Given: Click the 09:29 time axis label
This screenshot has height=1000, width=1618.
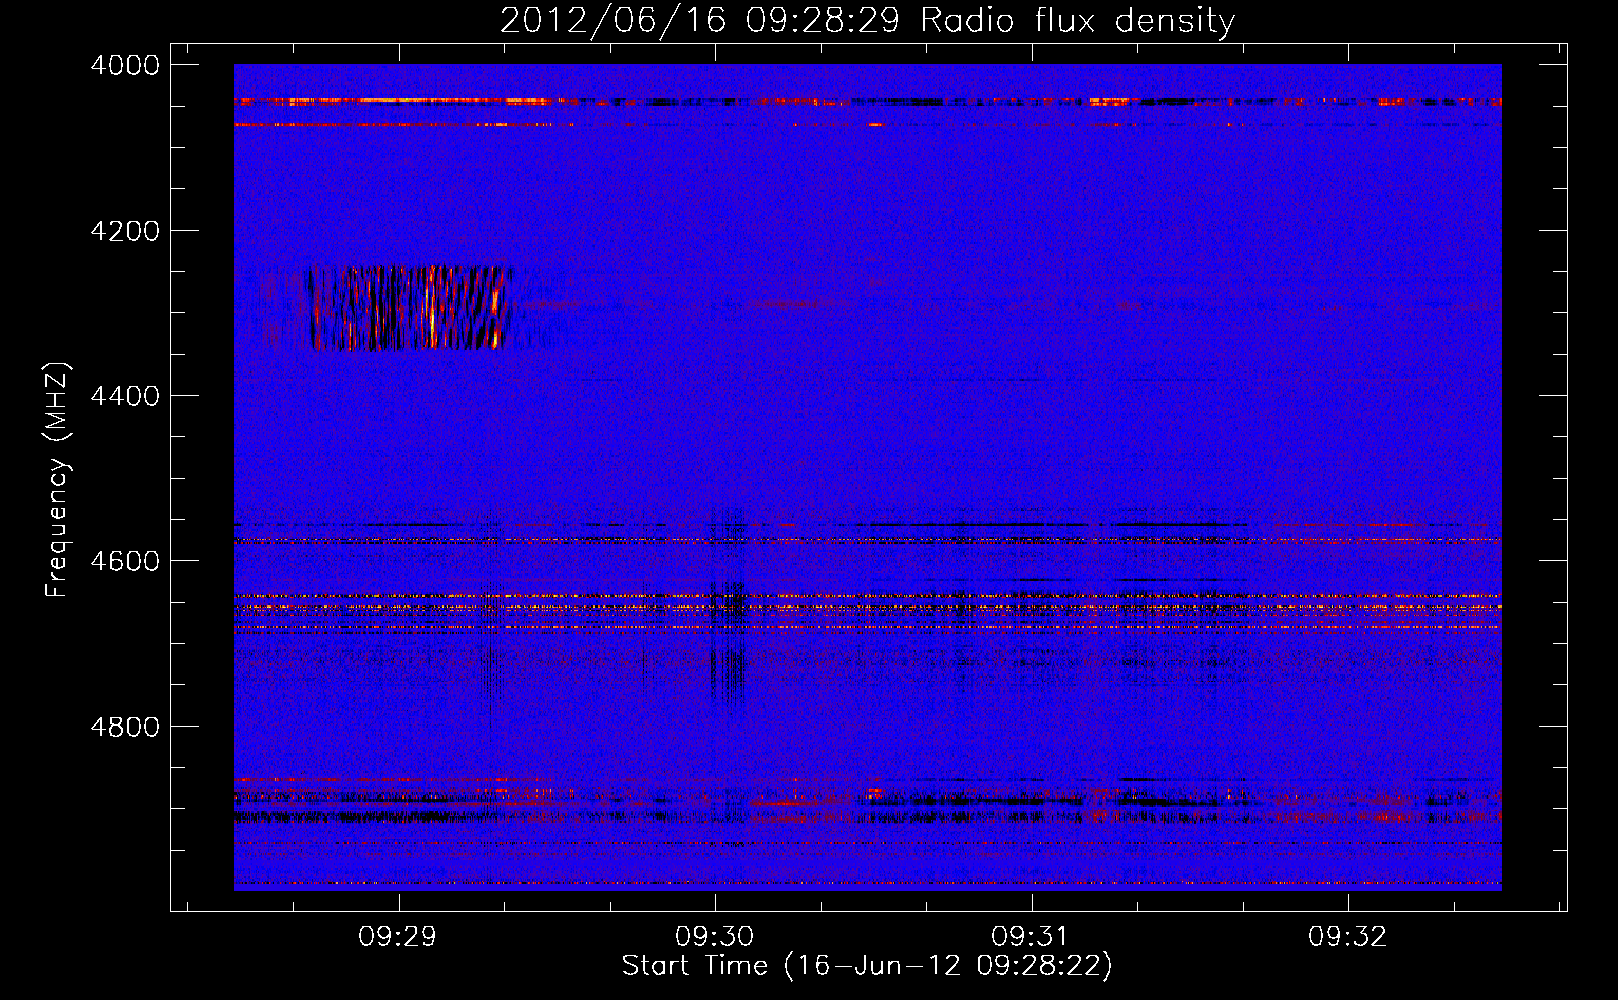Looking at the screenshot, I should [398, 936].
